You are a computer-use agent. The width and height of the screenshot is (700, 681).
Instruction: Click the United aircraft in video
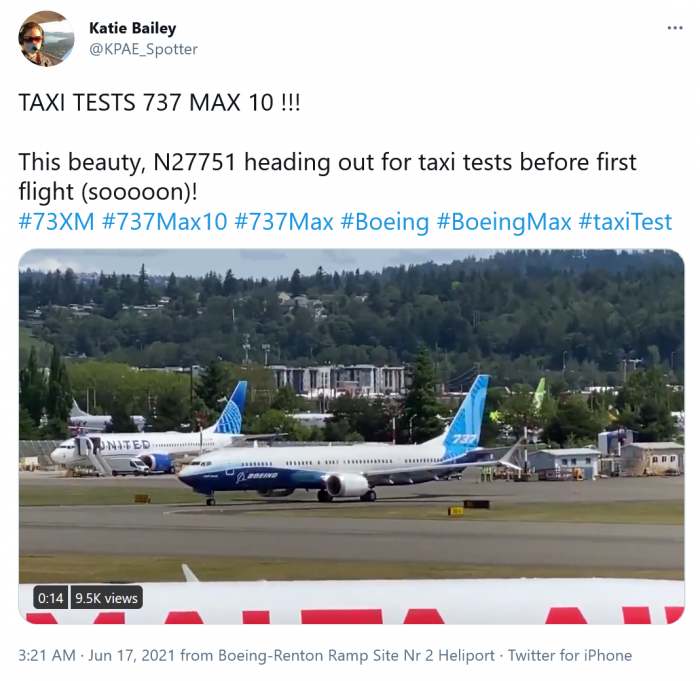click(150, 438)
